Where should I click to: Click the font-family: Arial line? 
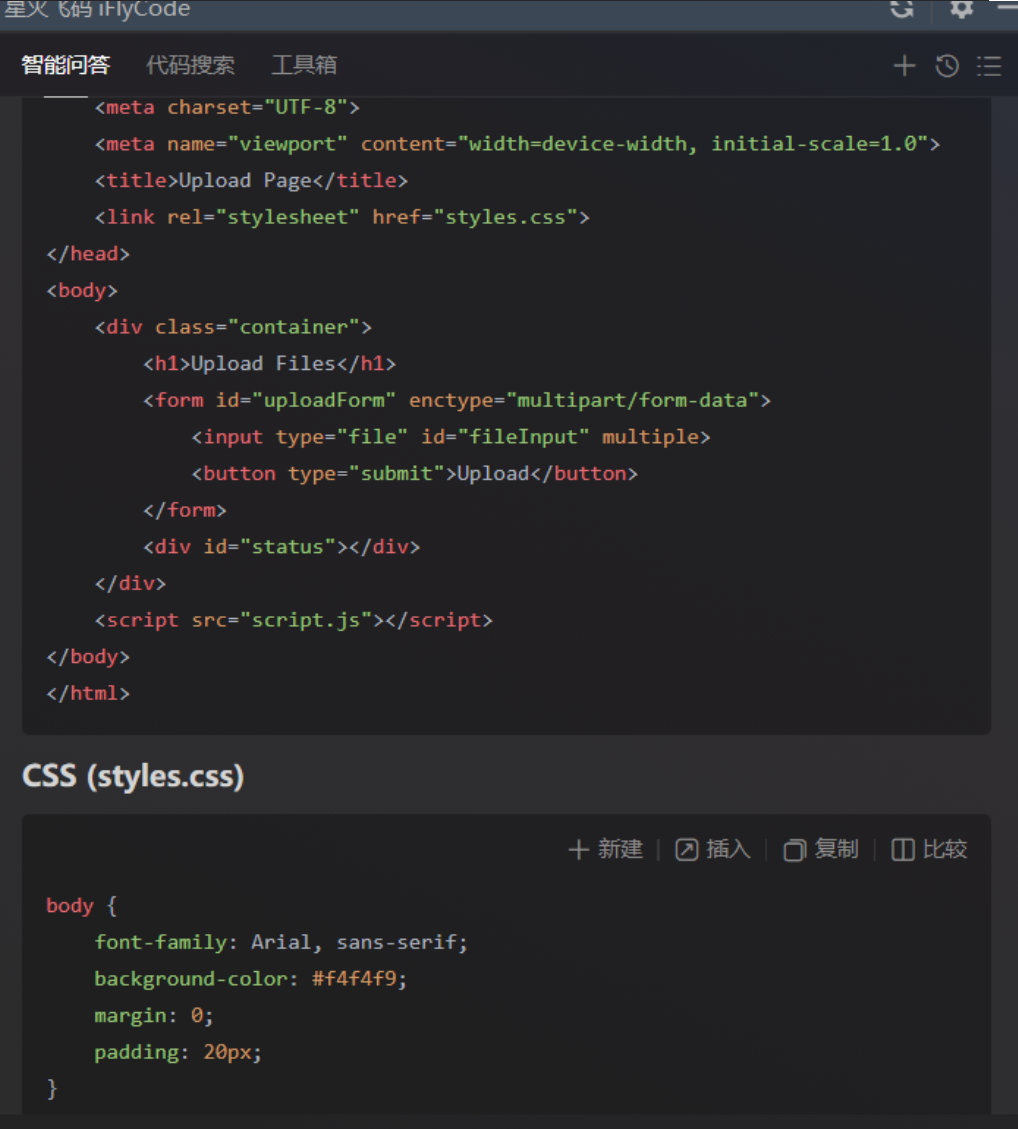pos(281,943)
